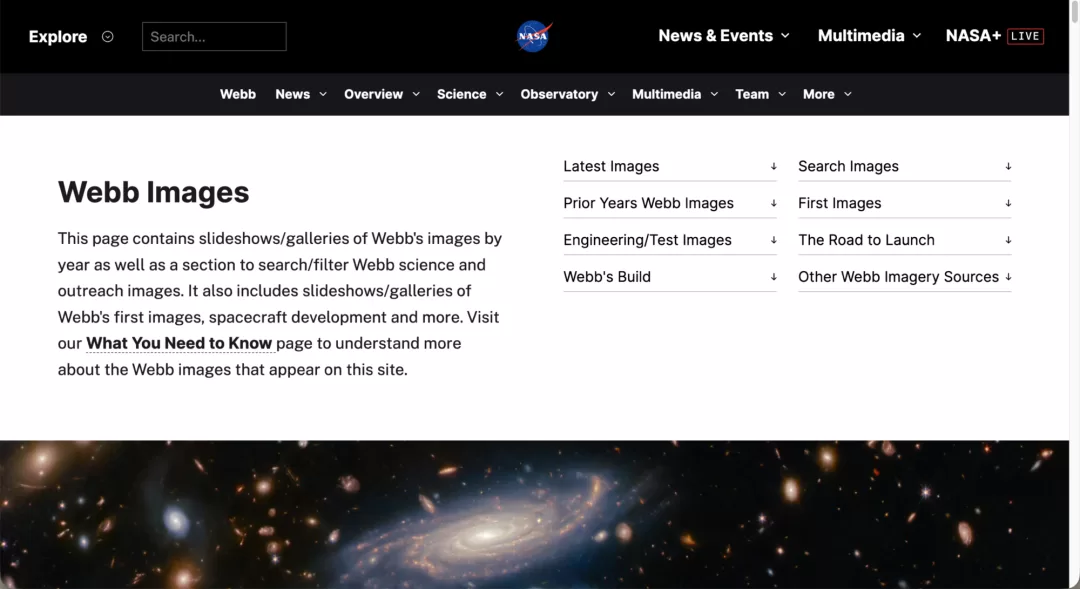Expand the Science submenu chevron
1080x589 pixels.
[499, 94]
